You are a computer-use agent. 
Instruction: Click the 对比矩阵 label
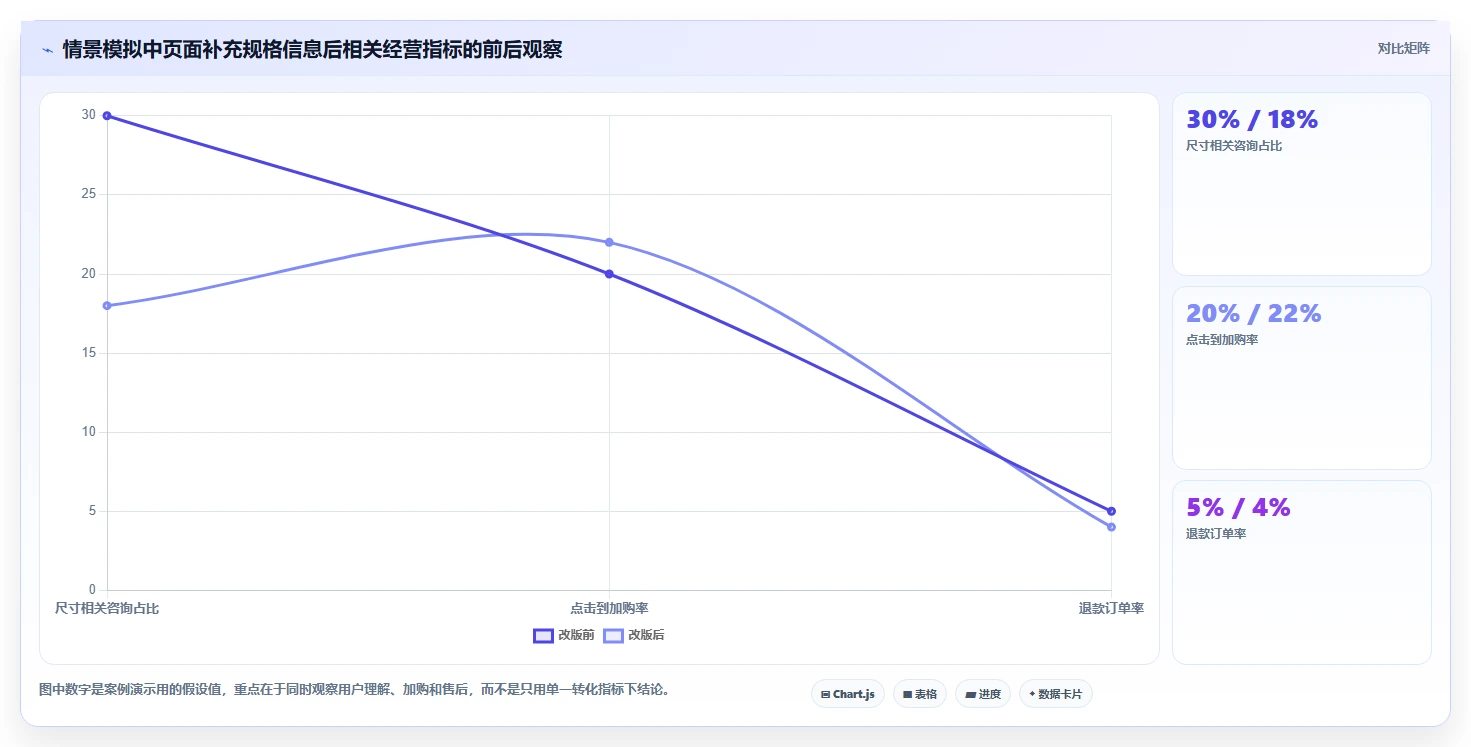[x=1403, y=48]
